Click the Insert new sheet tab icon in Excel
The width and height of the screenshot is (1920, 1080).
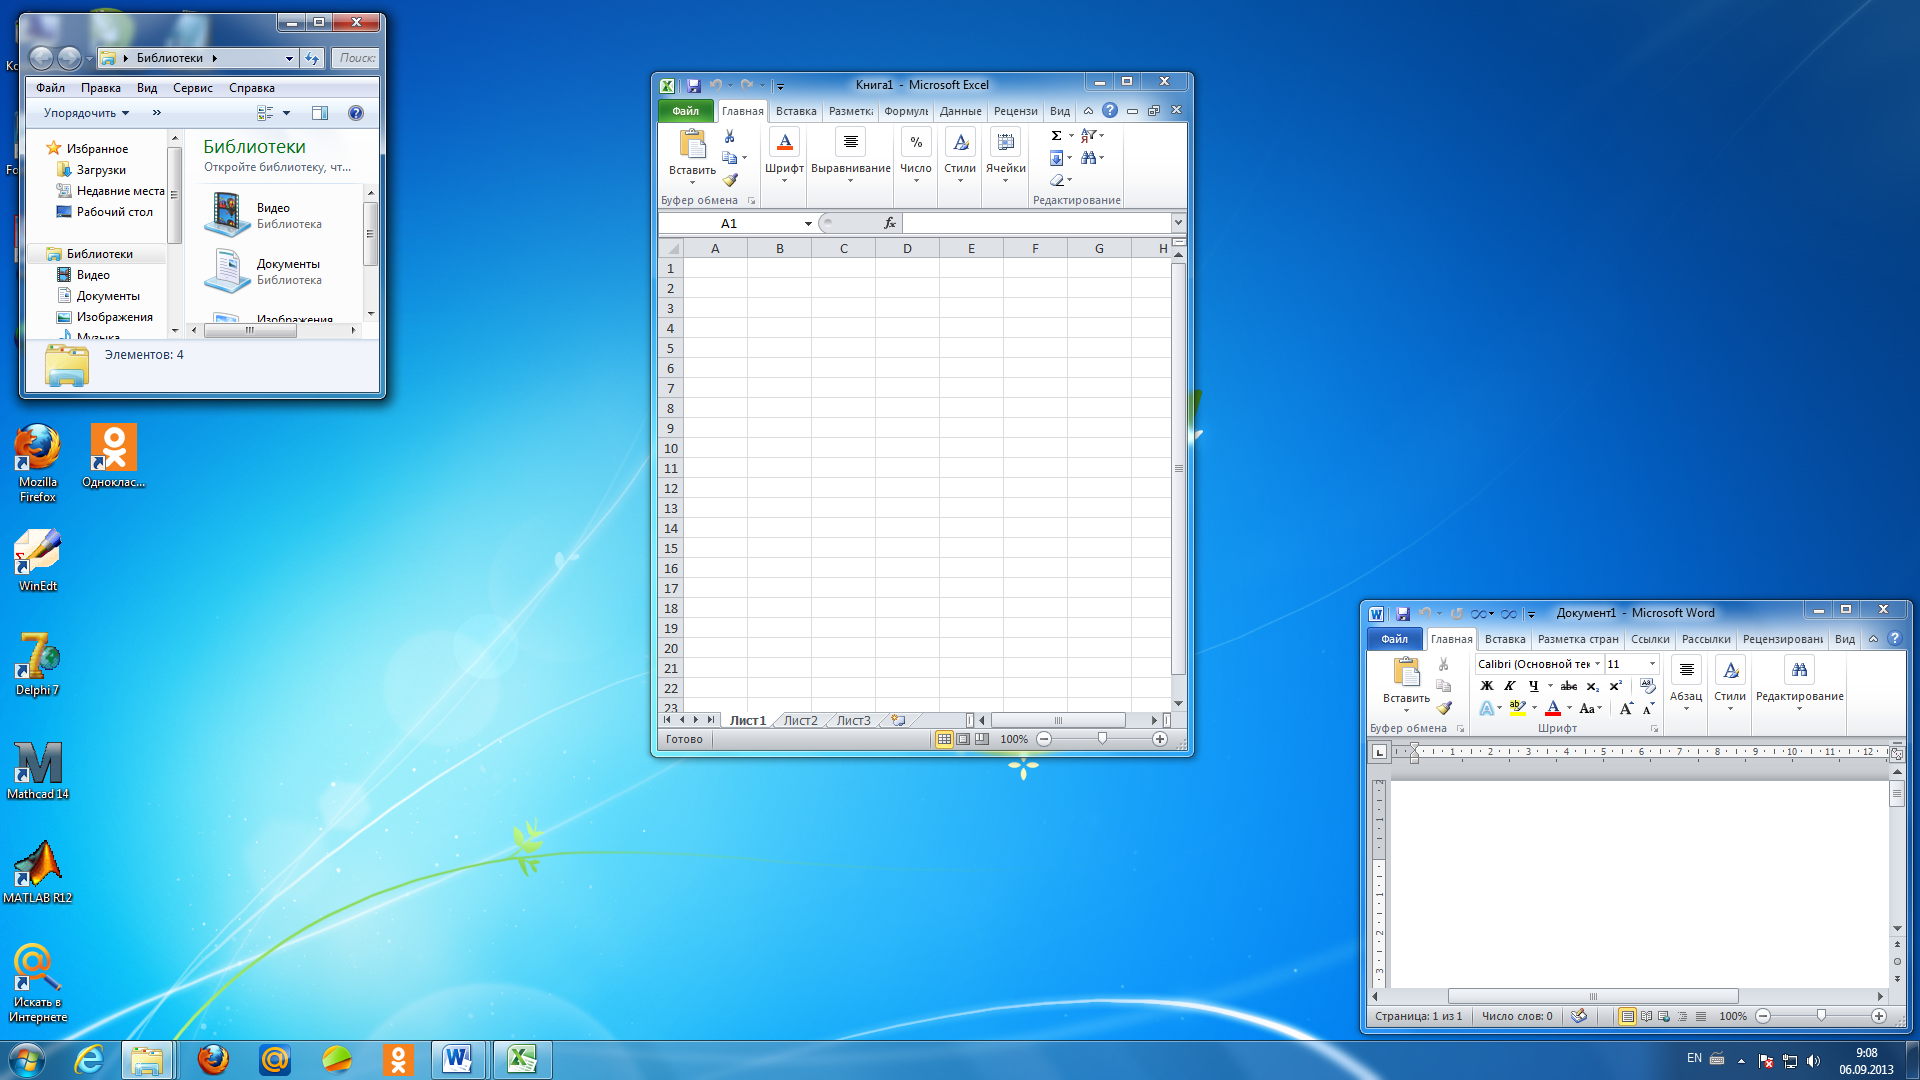(899, 720)
